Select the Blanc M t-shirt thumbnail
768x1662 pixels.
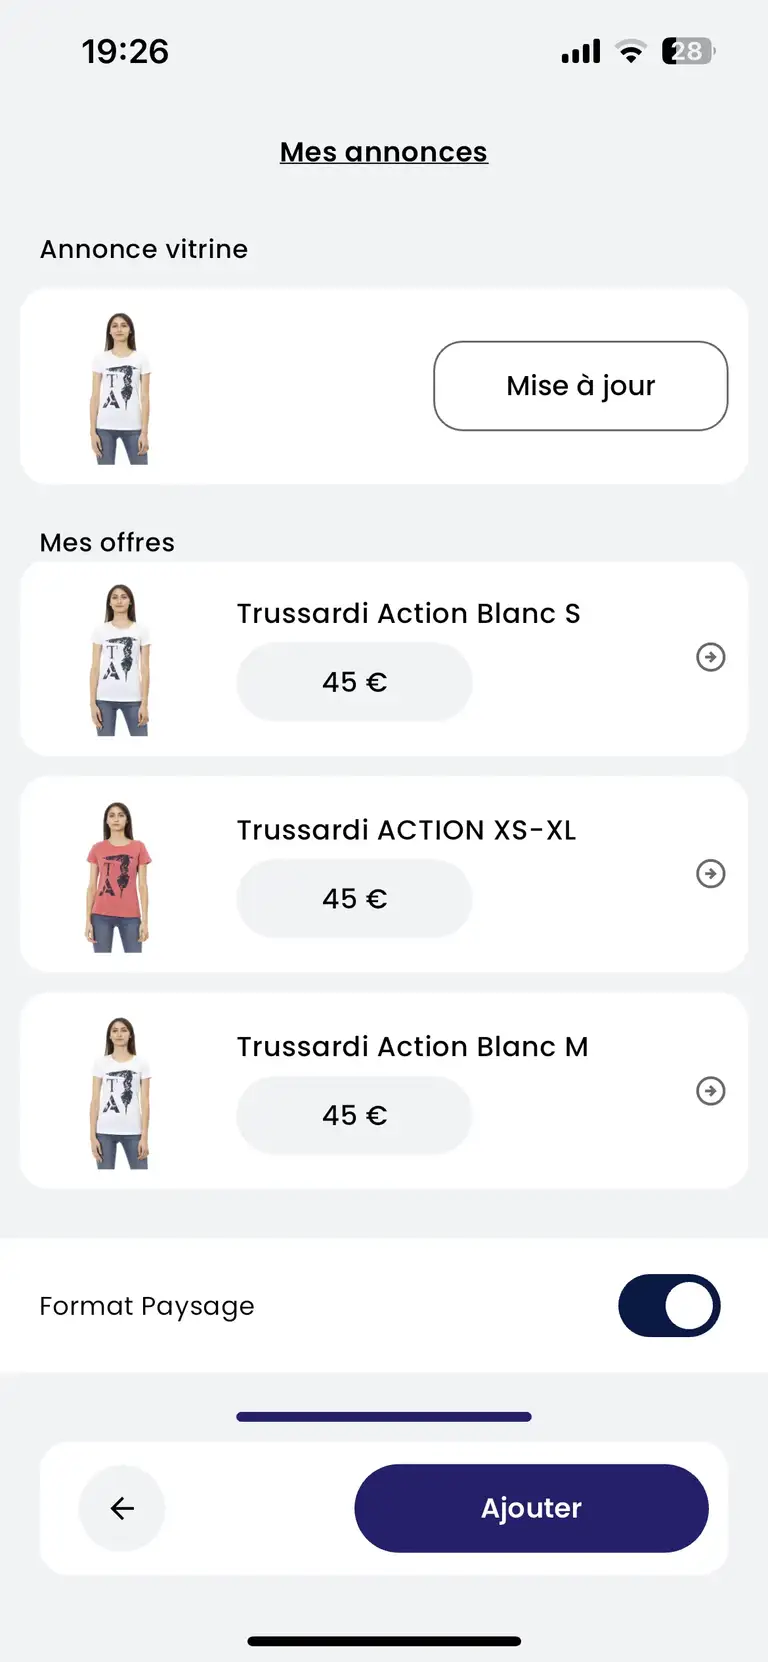click(x=121, y=1093)
